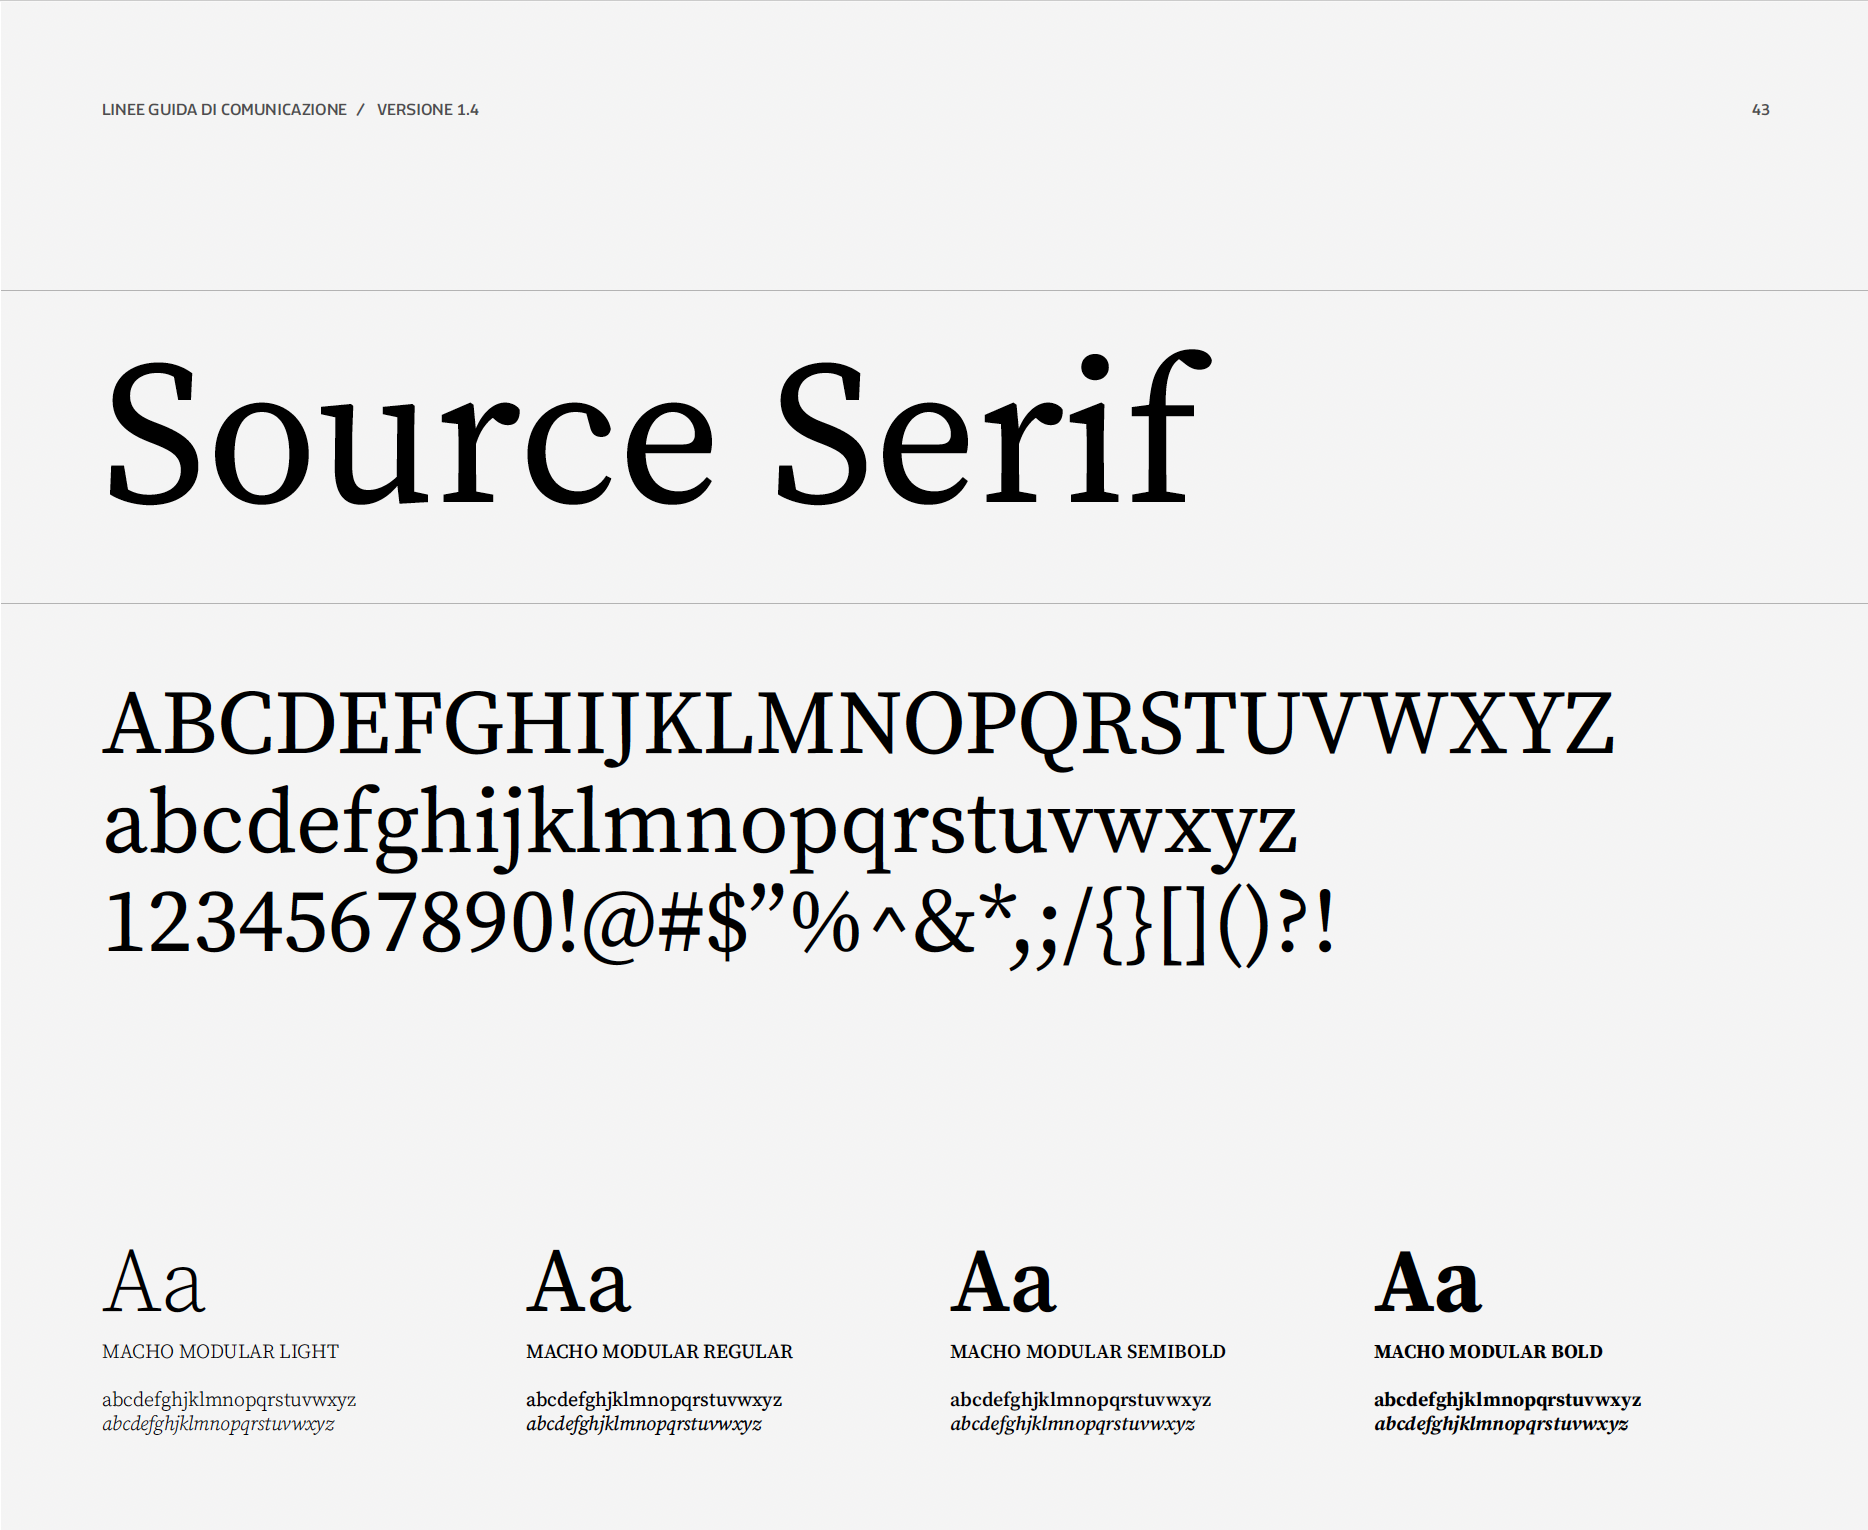Click the italic lowercase sample under MACHO MODULAR LIGHT
Image resolution: width=1868 pixels, height=1530 pixels.
[x=218, y=1424]
